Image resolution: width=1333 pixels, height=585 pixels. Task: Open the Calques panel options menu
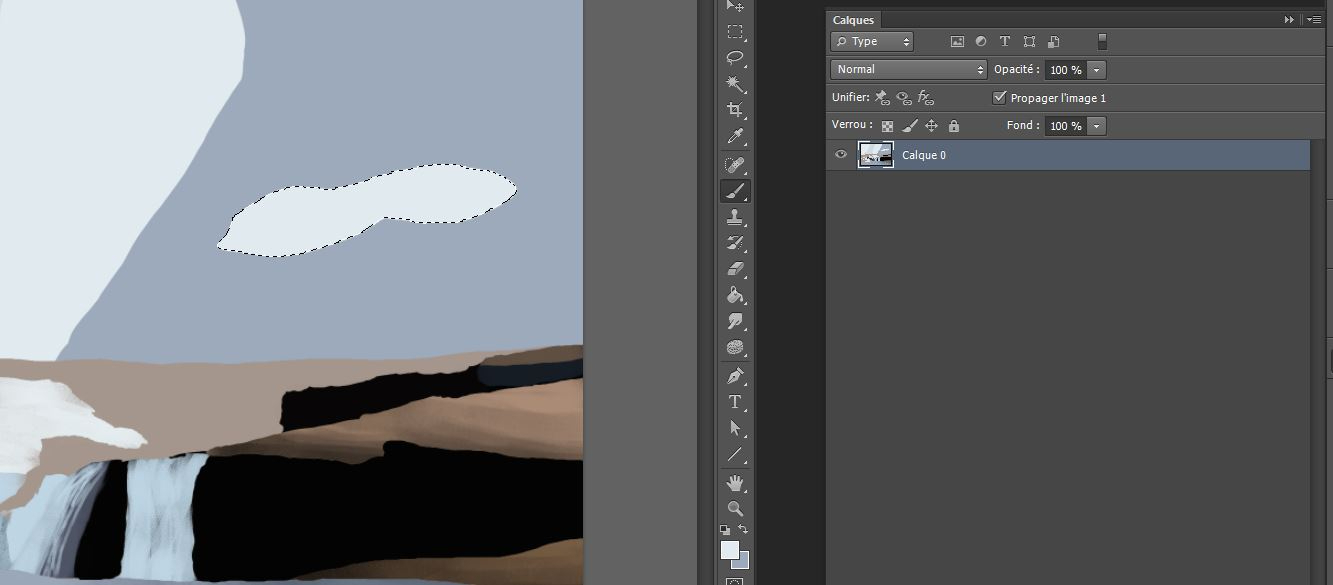(1314, 20)
